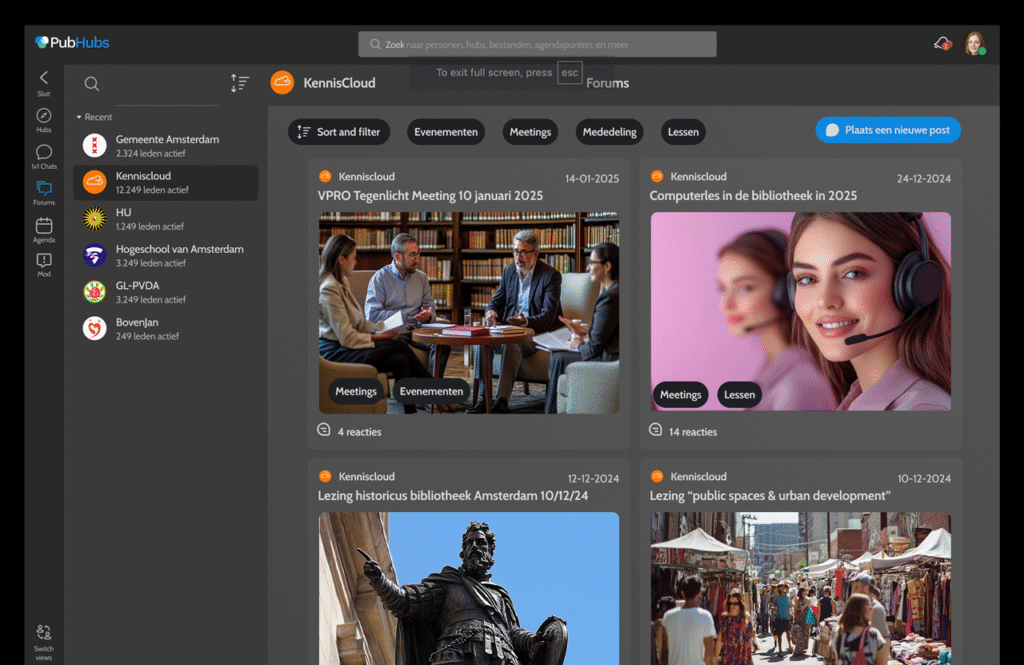Viewport: 1024px width, 665px height.
Task: Click Plaats een nieuwe post button
Action: click(888, 130)
